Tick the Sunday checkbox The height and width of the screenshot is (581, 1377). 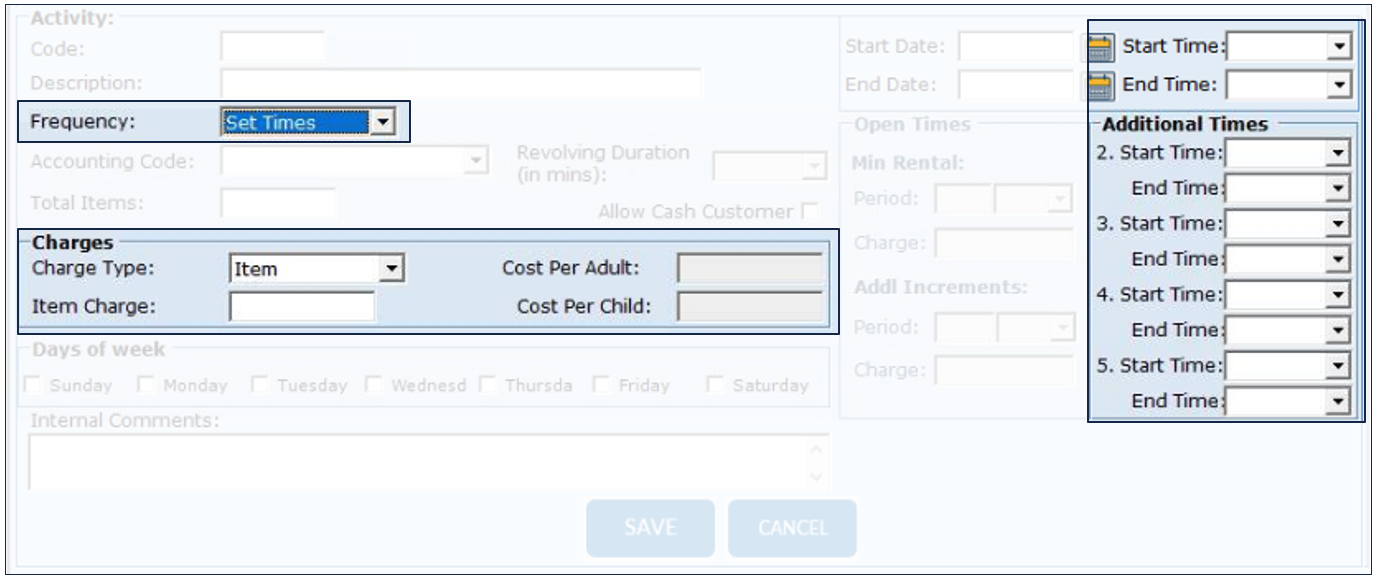[34, 385]
